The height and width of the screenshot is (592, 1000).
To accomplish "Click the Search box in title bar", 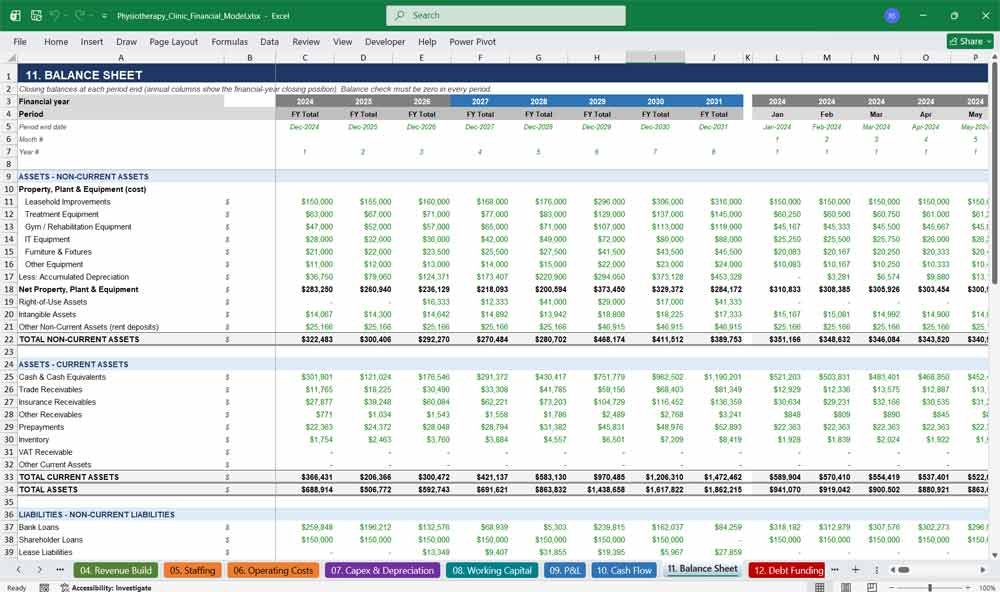I will tap(506, 15).
